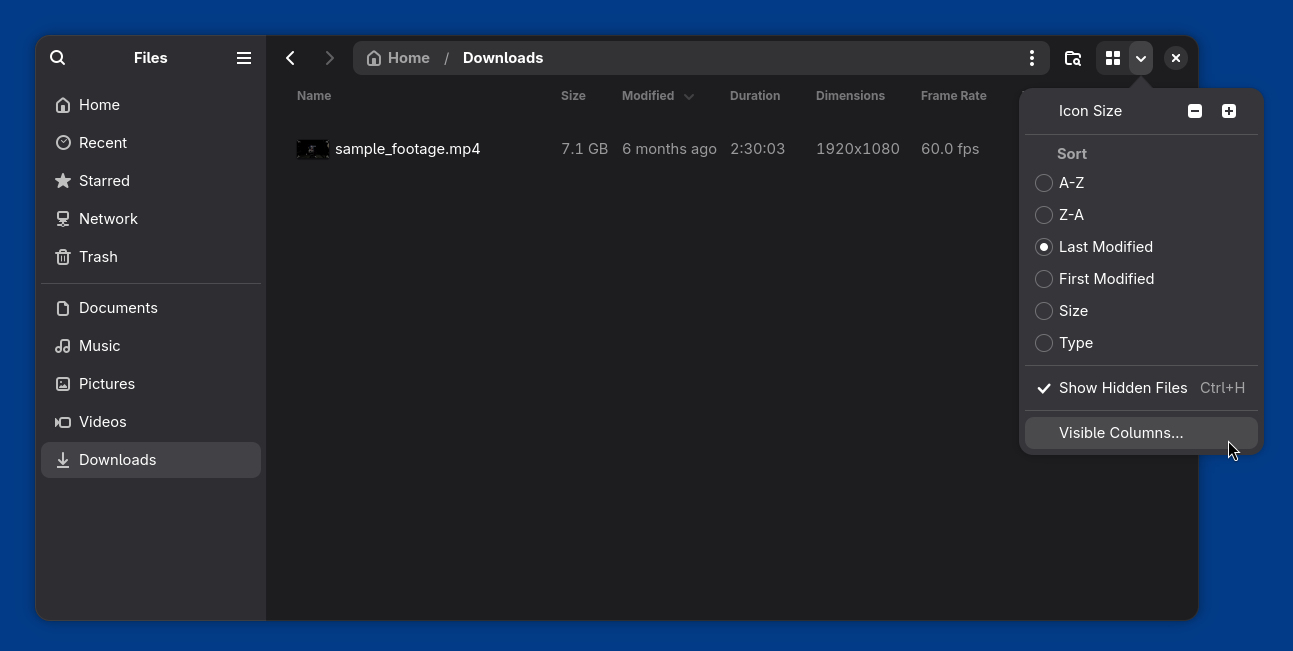Click the search magnifier icon in sidebar
Viewport: 1293px width, 651px height.
[x=58, y=58]
